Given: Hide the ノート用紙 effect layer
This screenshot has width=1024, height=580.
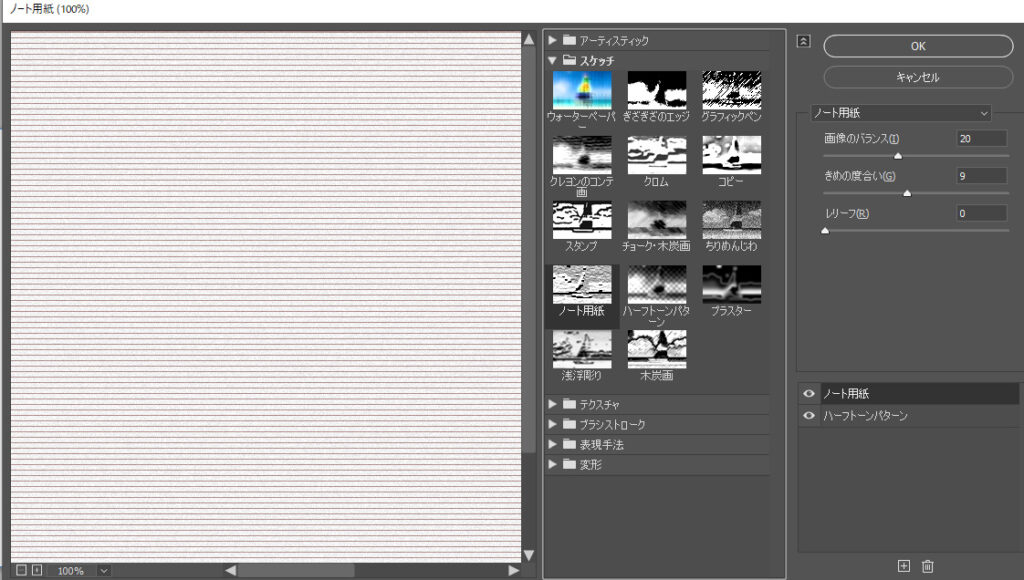Looking at the screenshot, I should click(809, 394).
